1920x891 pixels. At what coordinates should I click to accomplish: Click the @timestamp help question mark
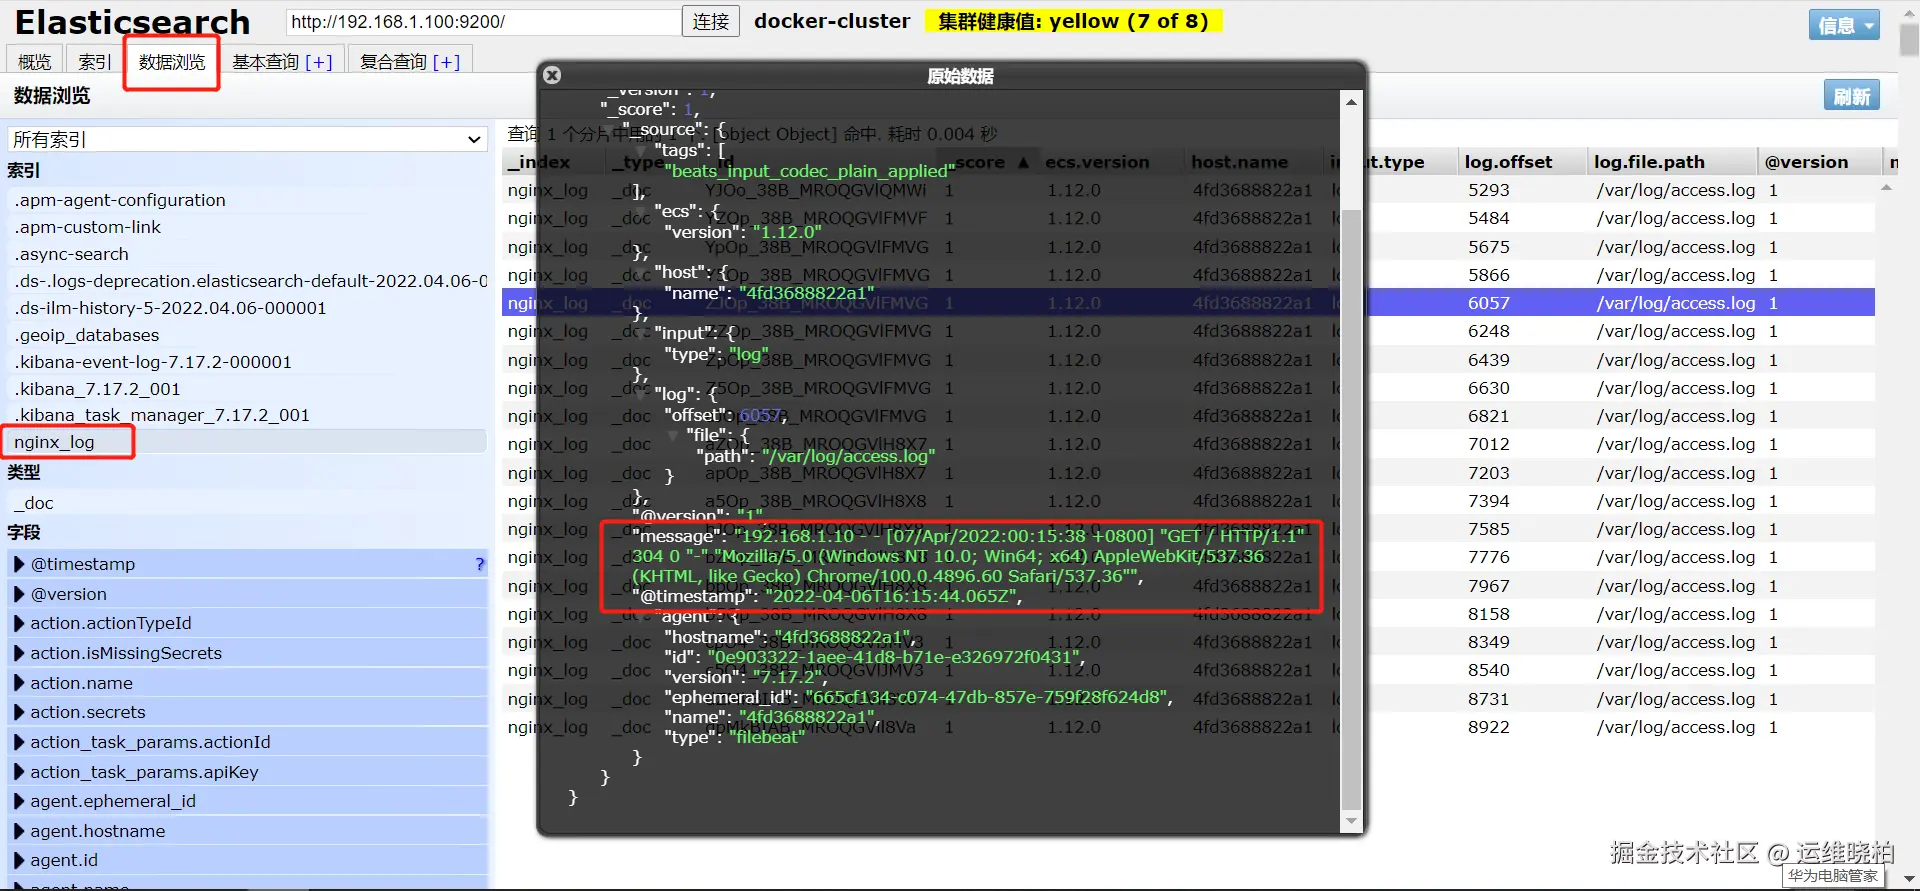480,564
